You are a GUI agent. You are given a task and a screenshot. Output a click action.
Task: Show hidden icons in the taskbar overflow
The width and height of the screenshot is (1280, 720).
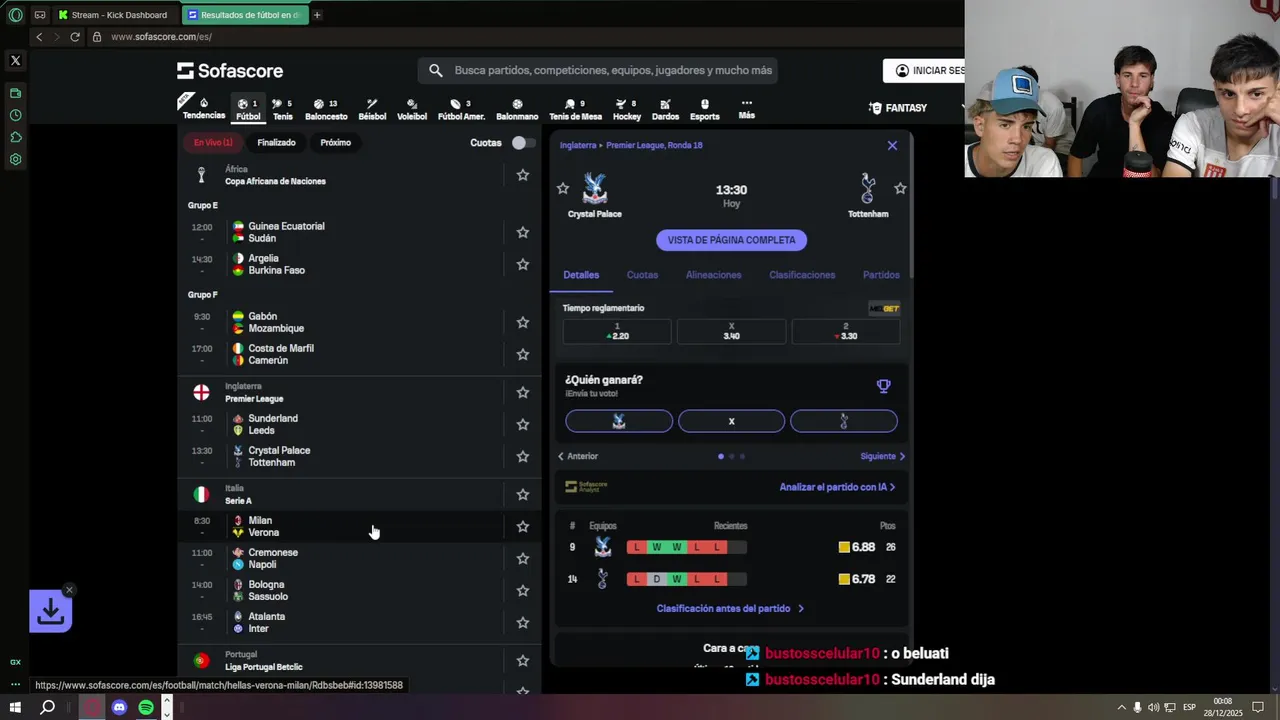[1120, 707]
